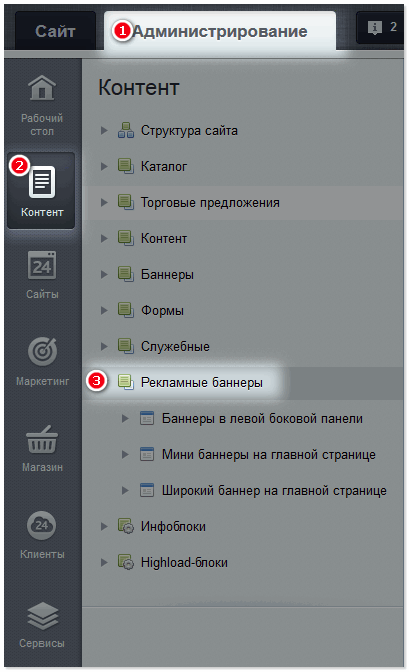Expand the Highload-блоки node
Image resolution: width=409 pixels, height=672 pixels.
pyautogui.click(x=104, y=562)
